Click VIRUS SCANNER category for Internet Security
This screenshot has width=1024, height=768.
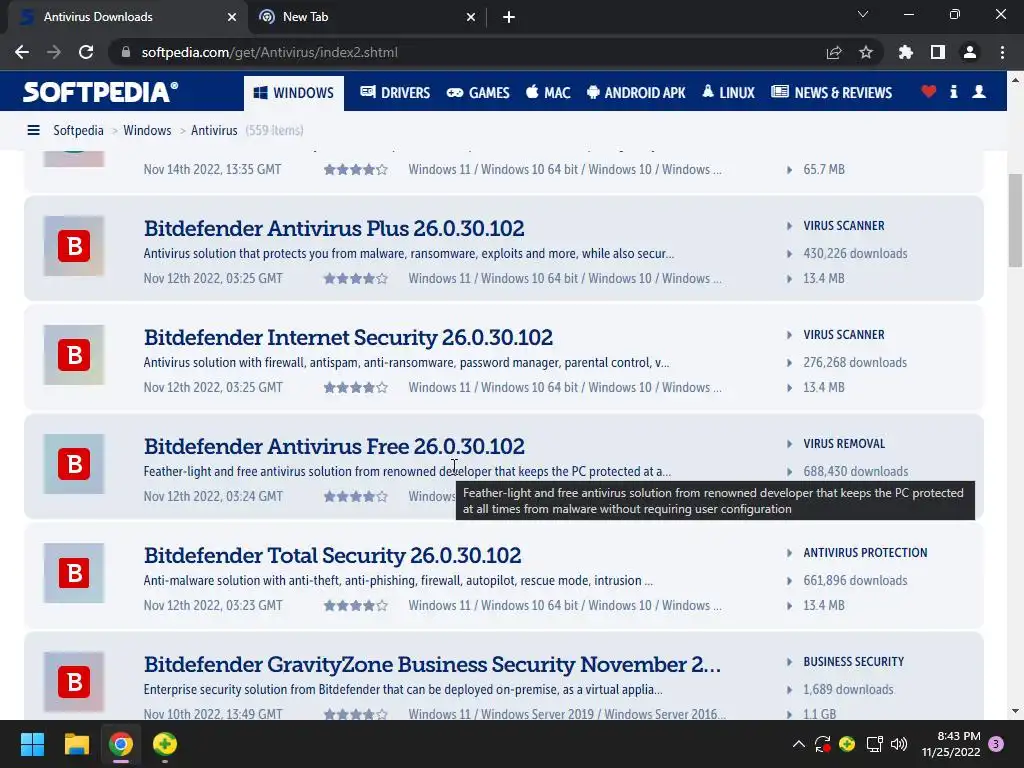click(844, 335)
